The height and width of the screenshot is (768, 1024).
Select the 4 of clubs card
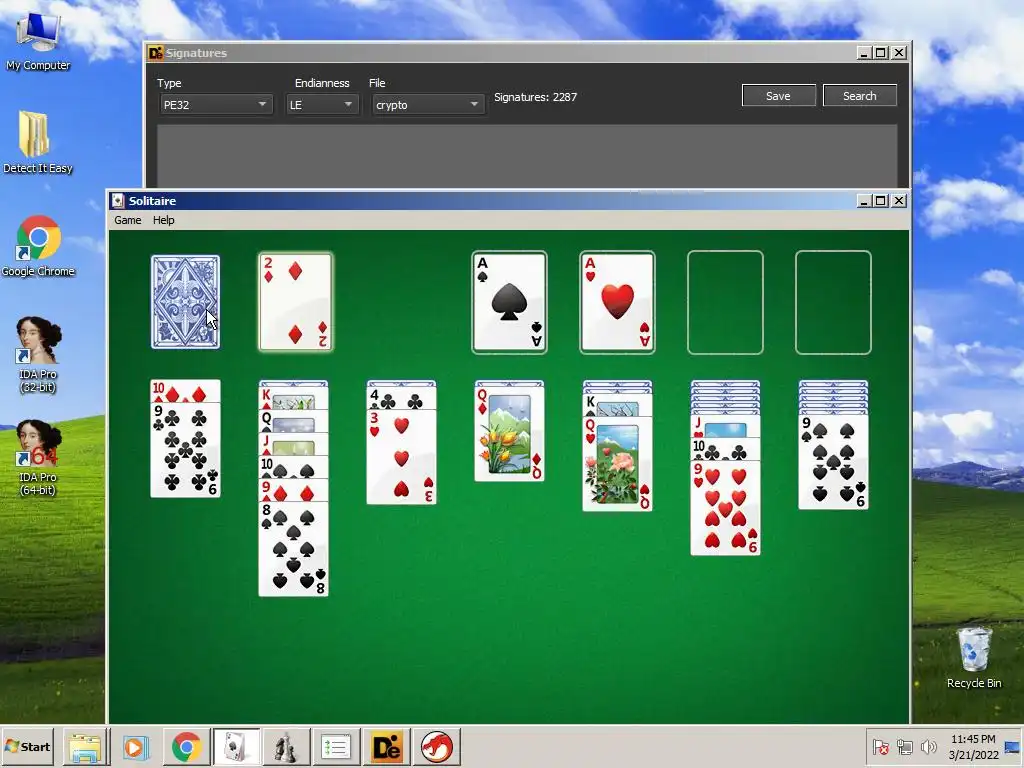(402, 398)
